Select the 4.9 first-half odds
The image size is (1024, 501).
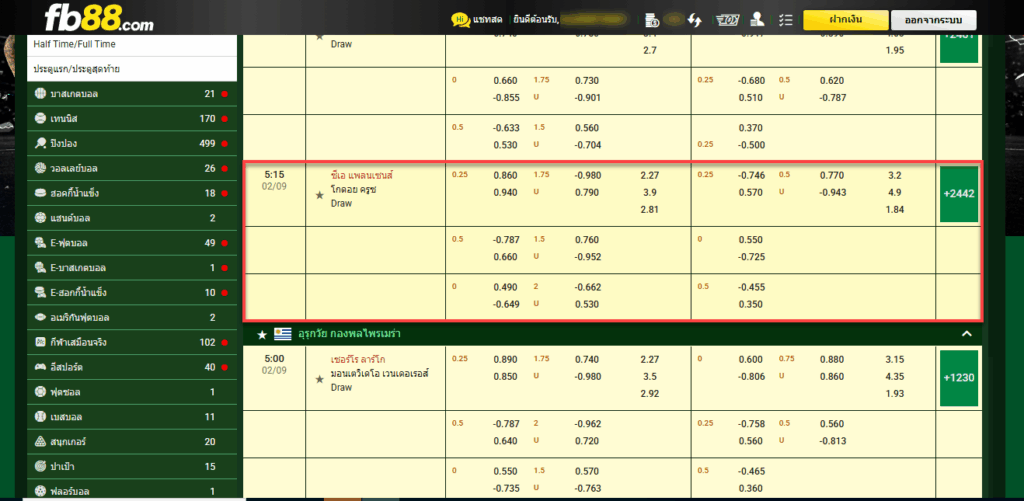tap(895, 193)
